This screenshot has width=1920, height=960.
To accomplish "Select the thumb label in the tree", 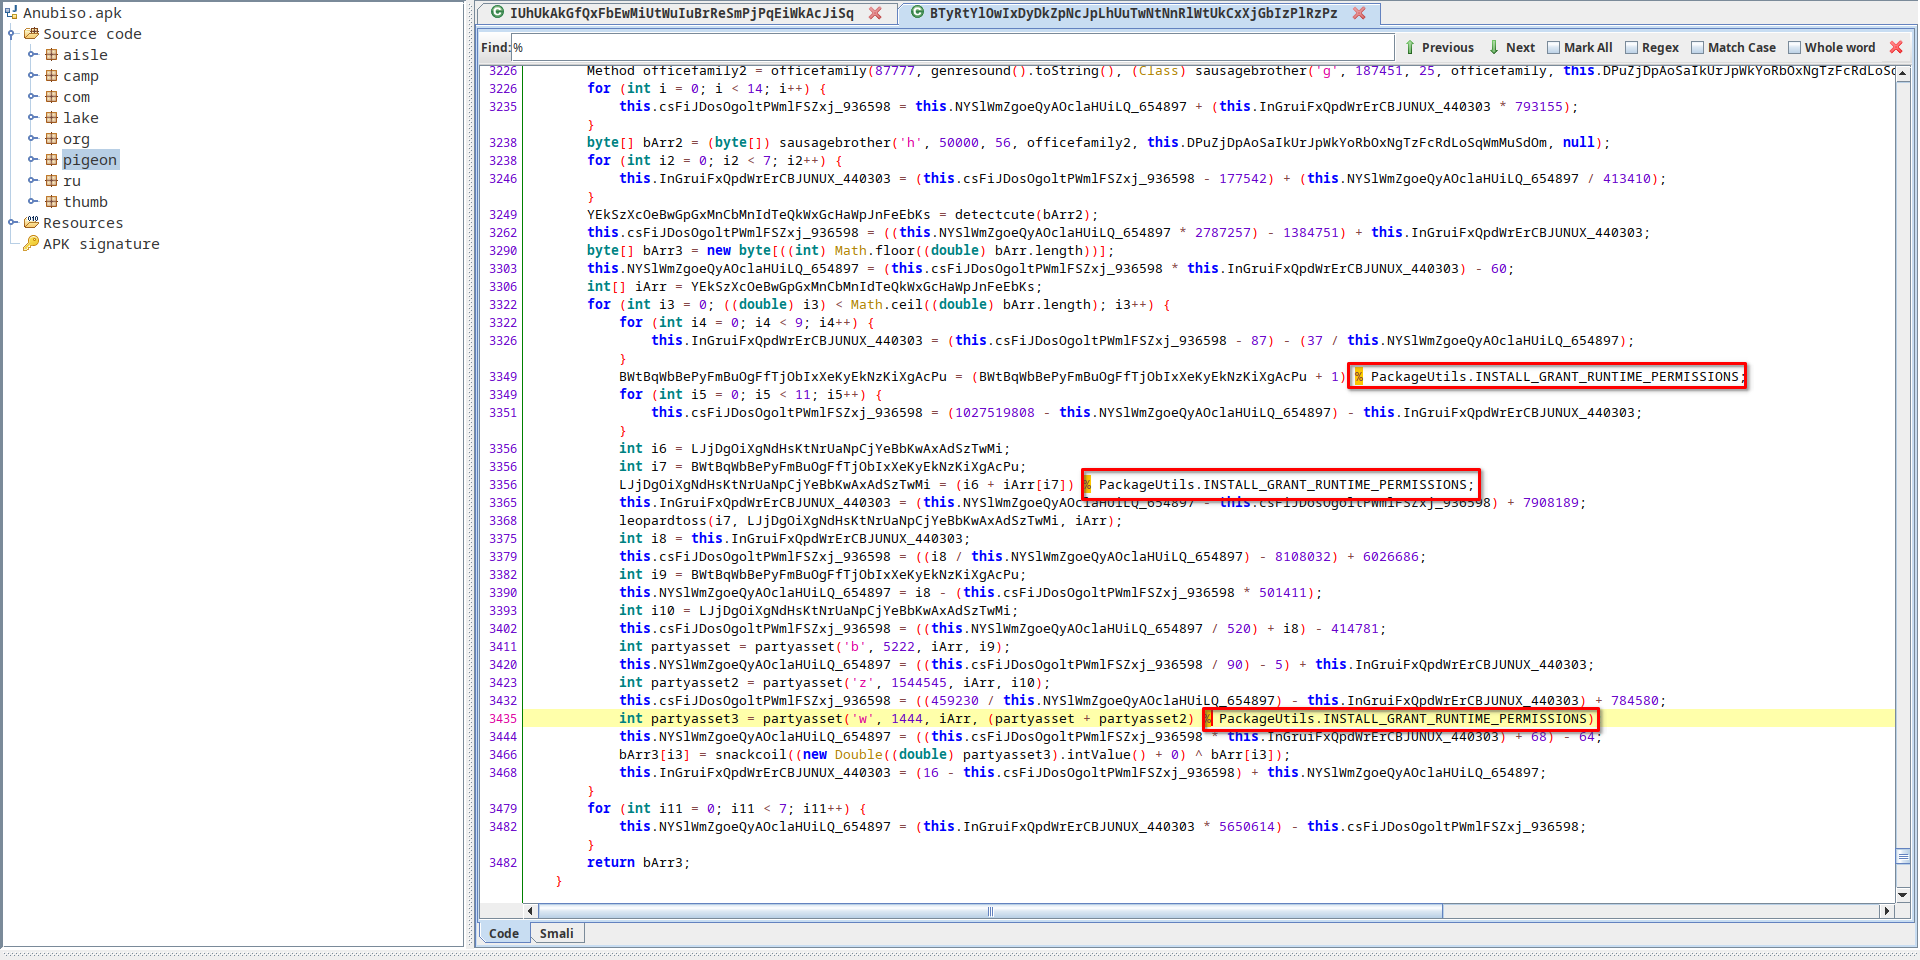I will 85,202.
